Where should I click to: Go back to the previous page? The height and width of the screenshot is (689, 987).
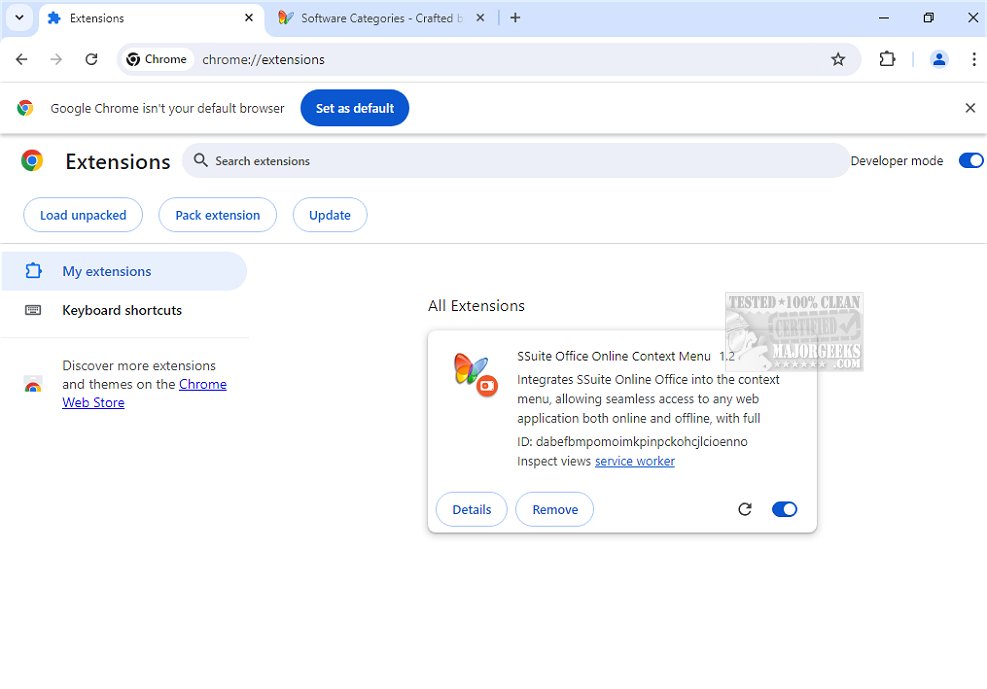pyautogui.click(x=21, y=59)
